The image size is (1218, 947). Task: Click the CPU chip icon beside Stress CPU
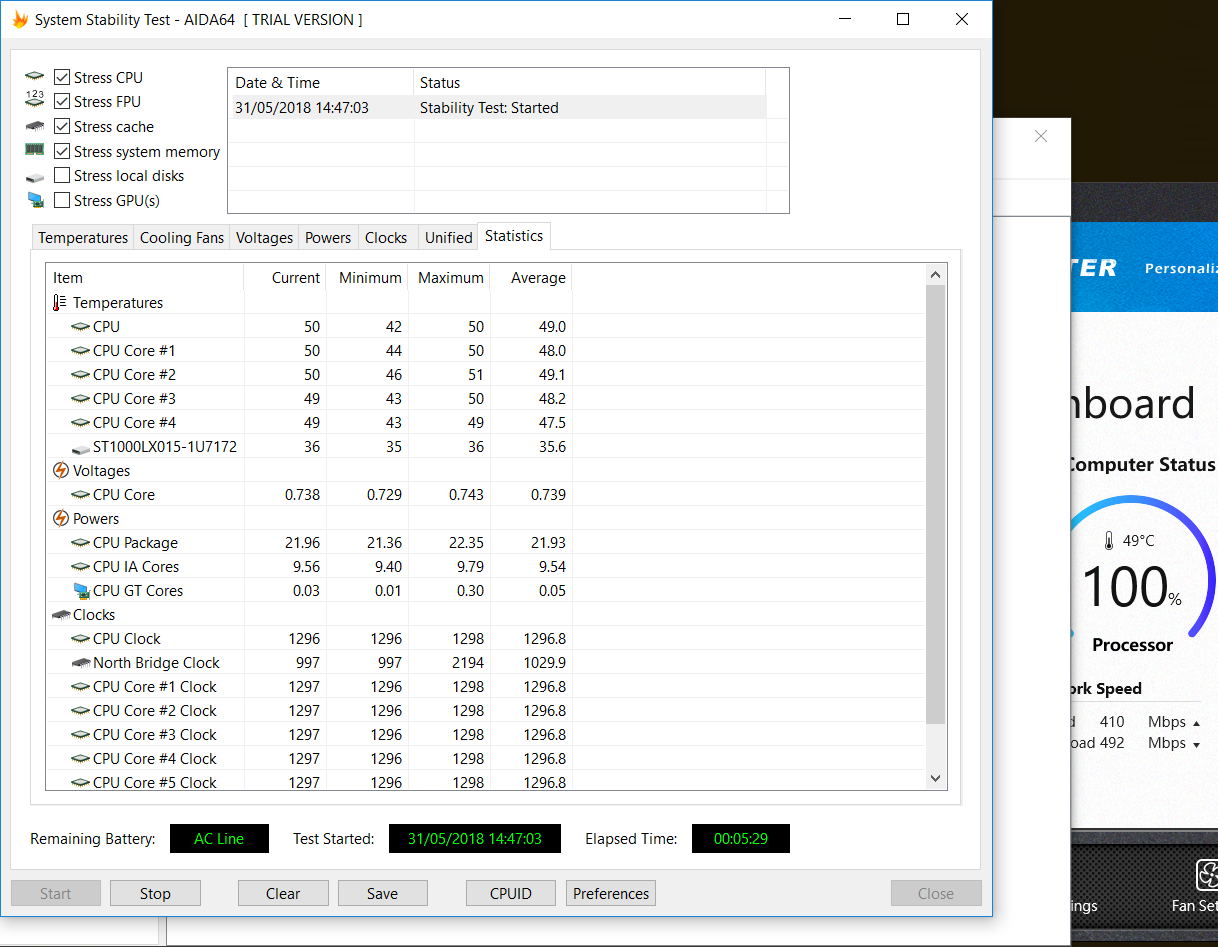click(35, 77)
